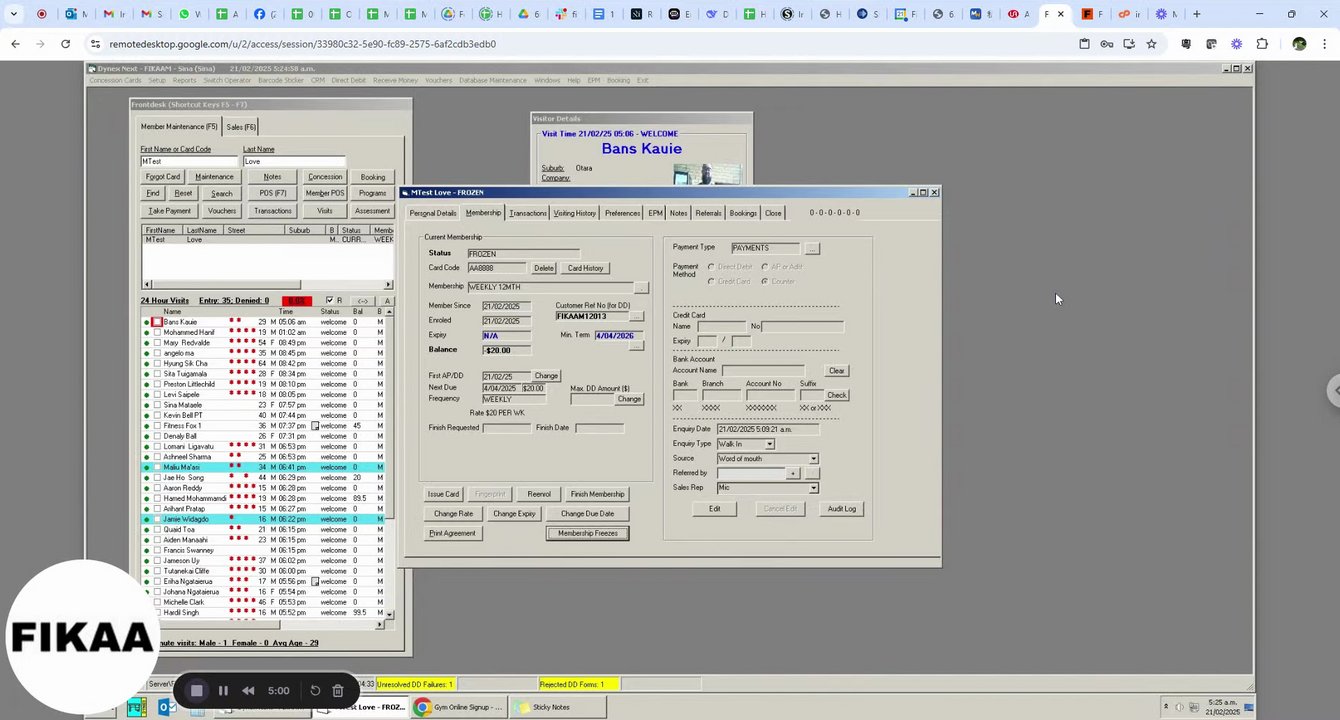Viewport: 1340px width, 720px height.
Task: Expand the Enquiry Type dropdown
Action: [x=769, y=444]
